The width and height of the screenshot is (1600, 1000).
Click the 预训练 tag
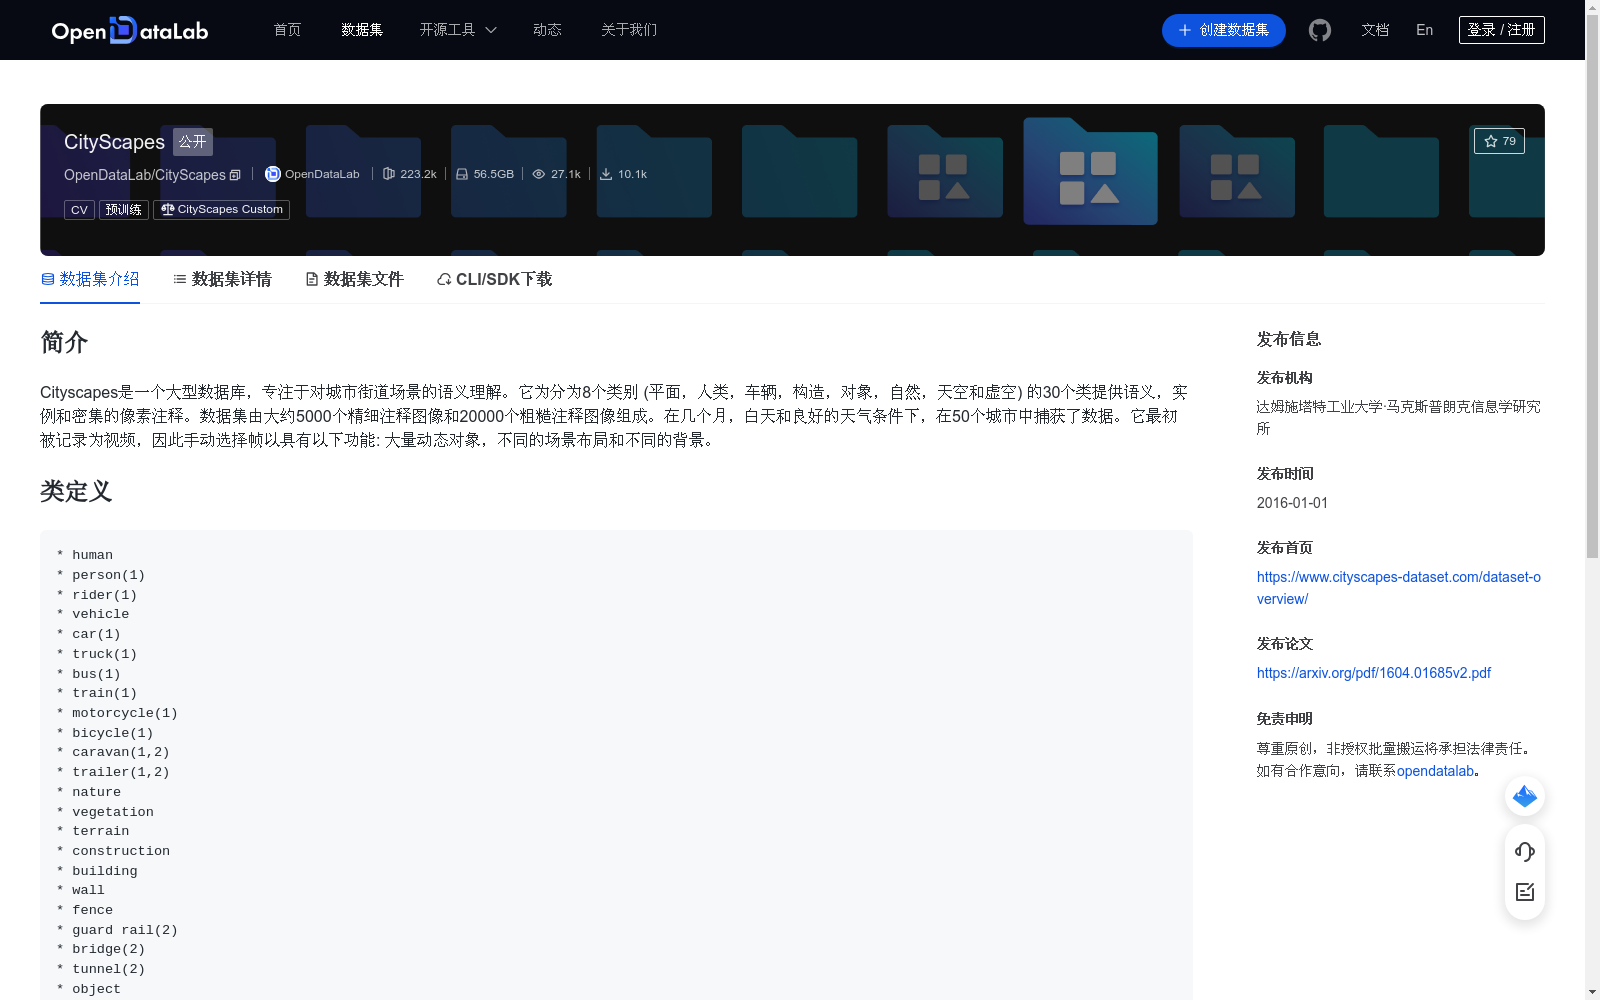pyautogui.click(x=124, y=210)
